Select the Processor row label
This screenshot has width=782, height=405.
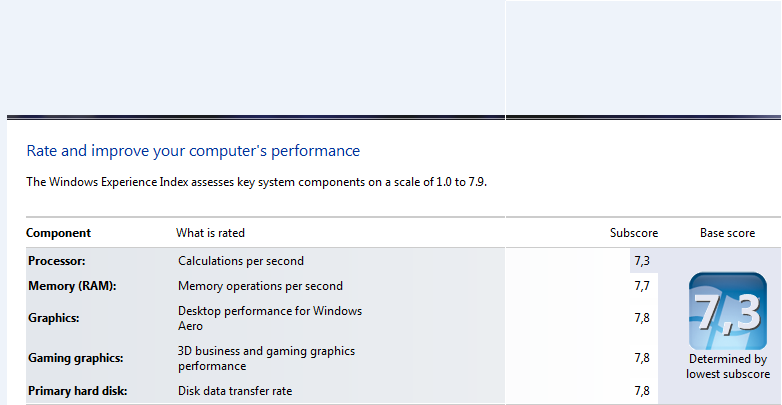click(57, 261)
